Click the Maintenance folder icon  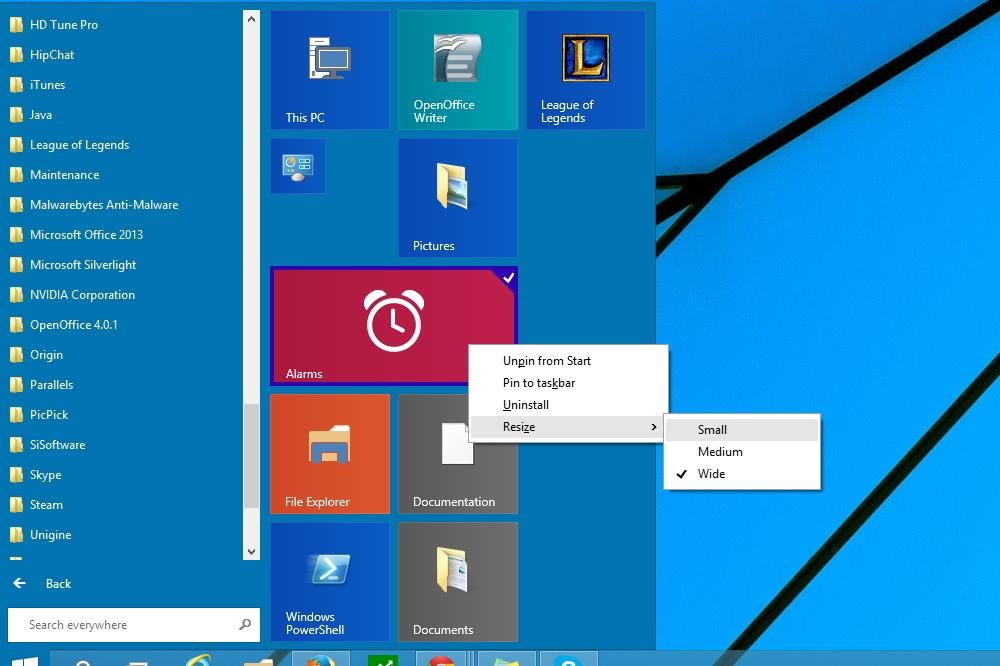coord(16,175)
